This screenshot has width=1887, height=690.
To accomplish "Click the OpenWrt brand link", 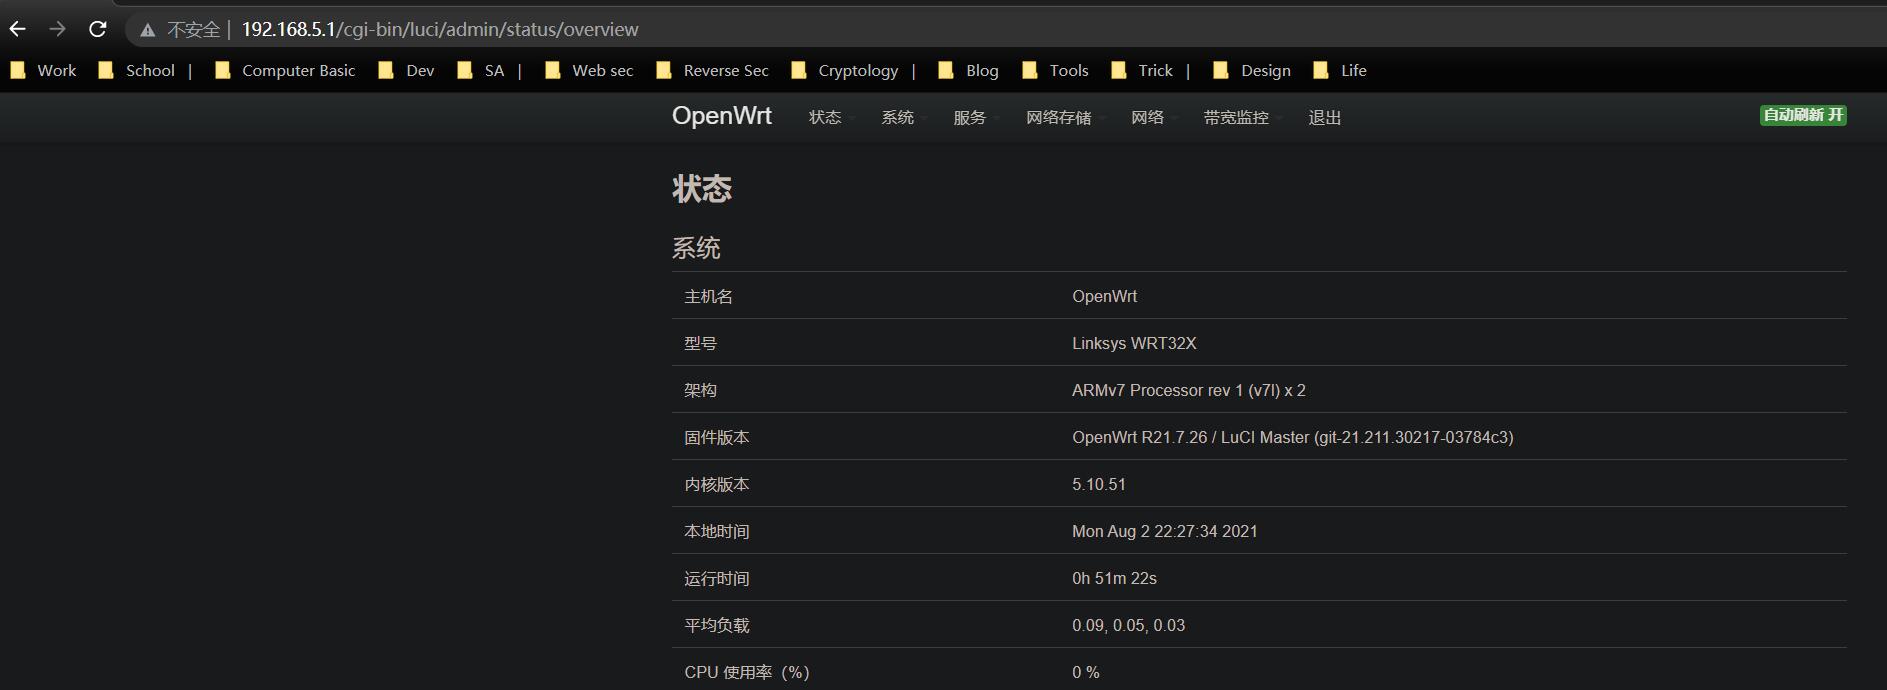I will pyautogui.click(x=722, y=116).
